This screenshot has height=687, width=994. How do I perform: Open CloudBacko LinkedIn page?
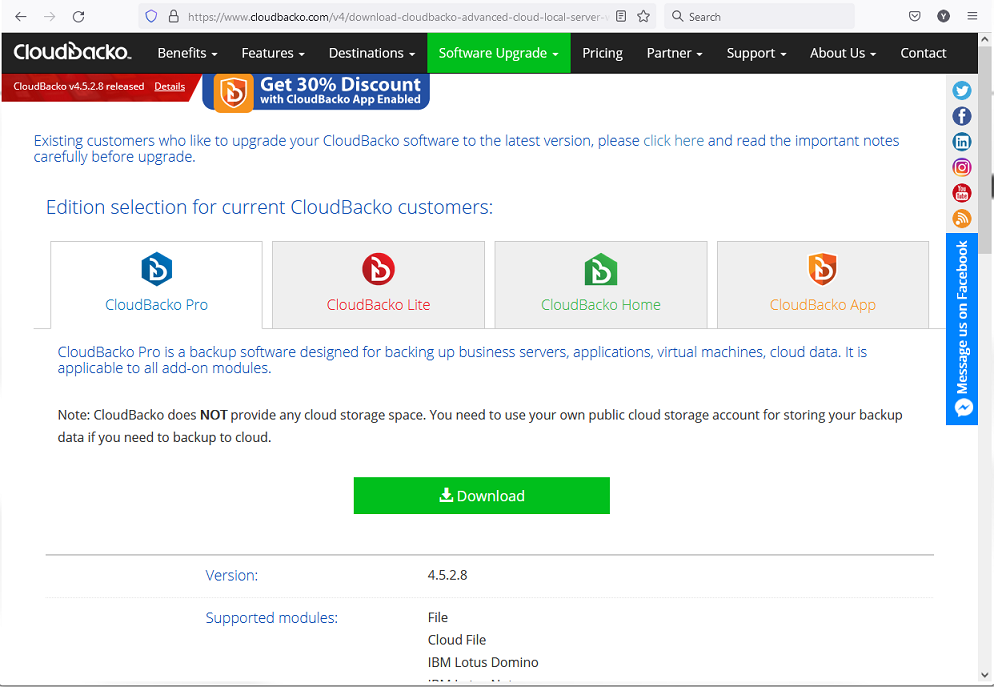[x=962, y=141]
